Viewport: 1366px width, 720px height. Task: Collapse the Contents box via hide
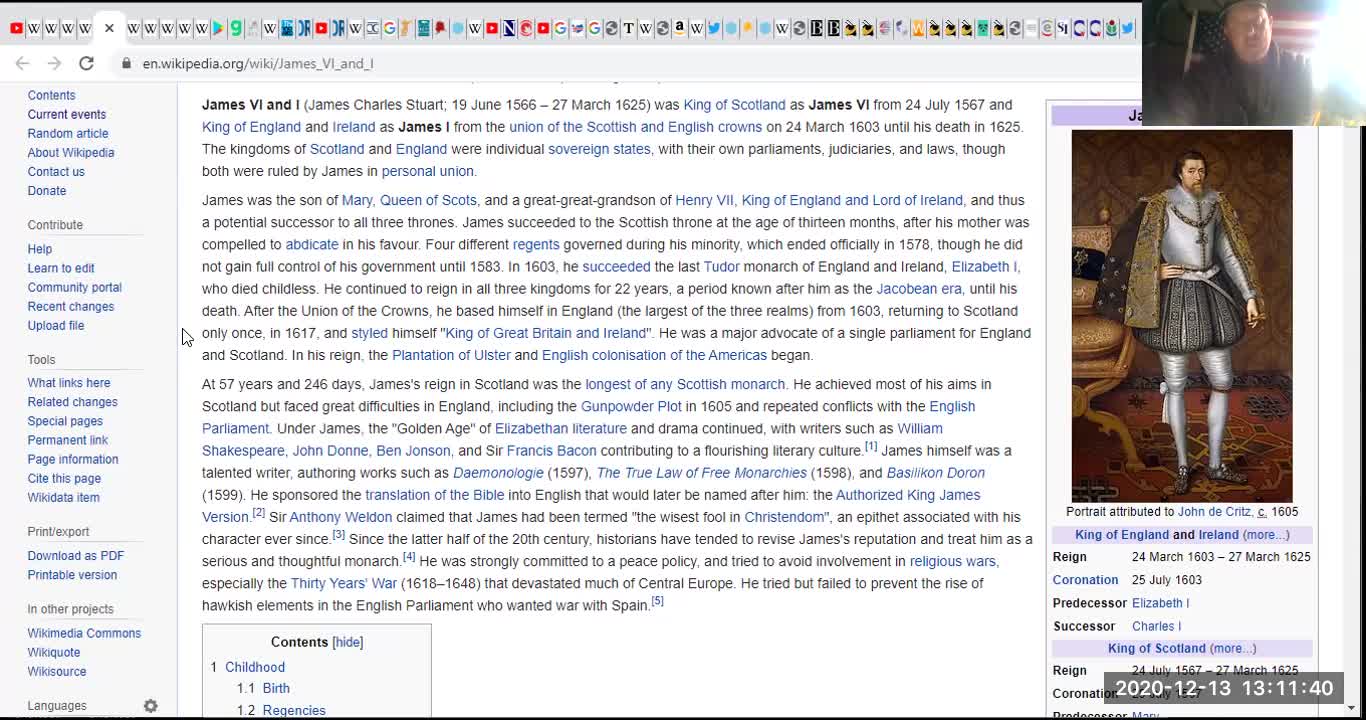click(347, 642)
